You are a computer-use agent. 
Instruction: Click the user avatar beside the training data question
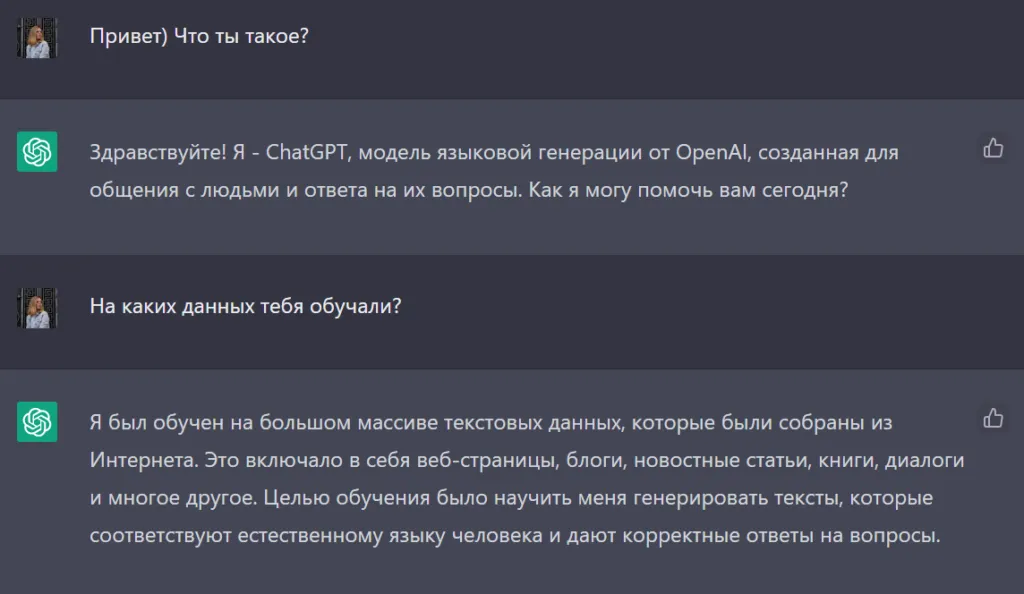point(37,307)
